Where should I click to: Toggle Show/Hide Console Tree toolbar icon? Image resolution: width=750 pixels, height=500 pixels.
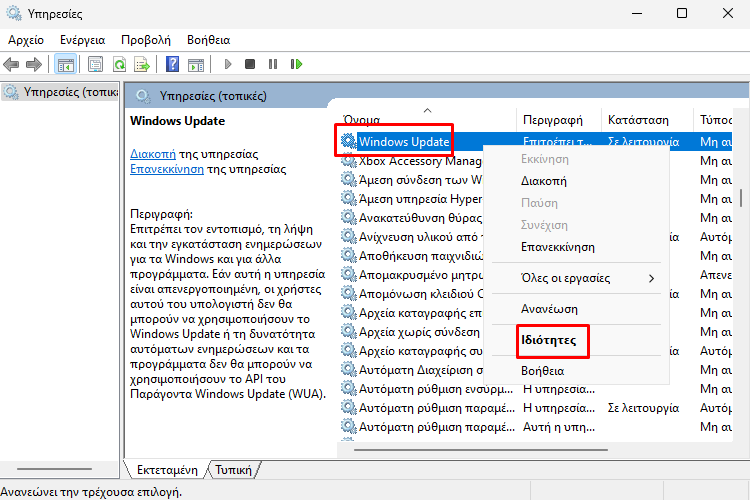pos(66,64)
